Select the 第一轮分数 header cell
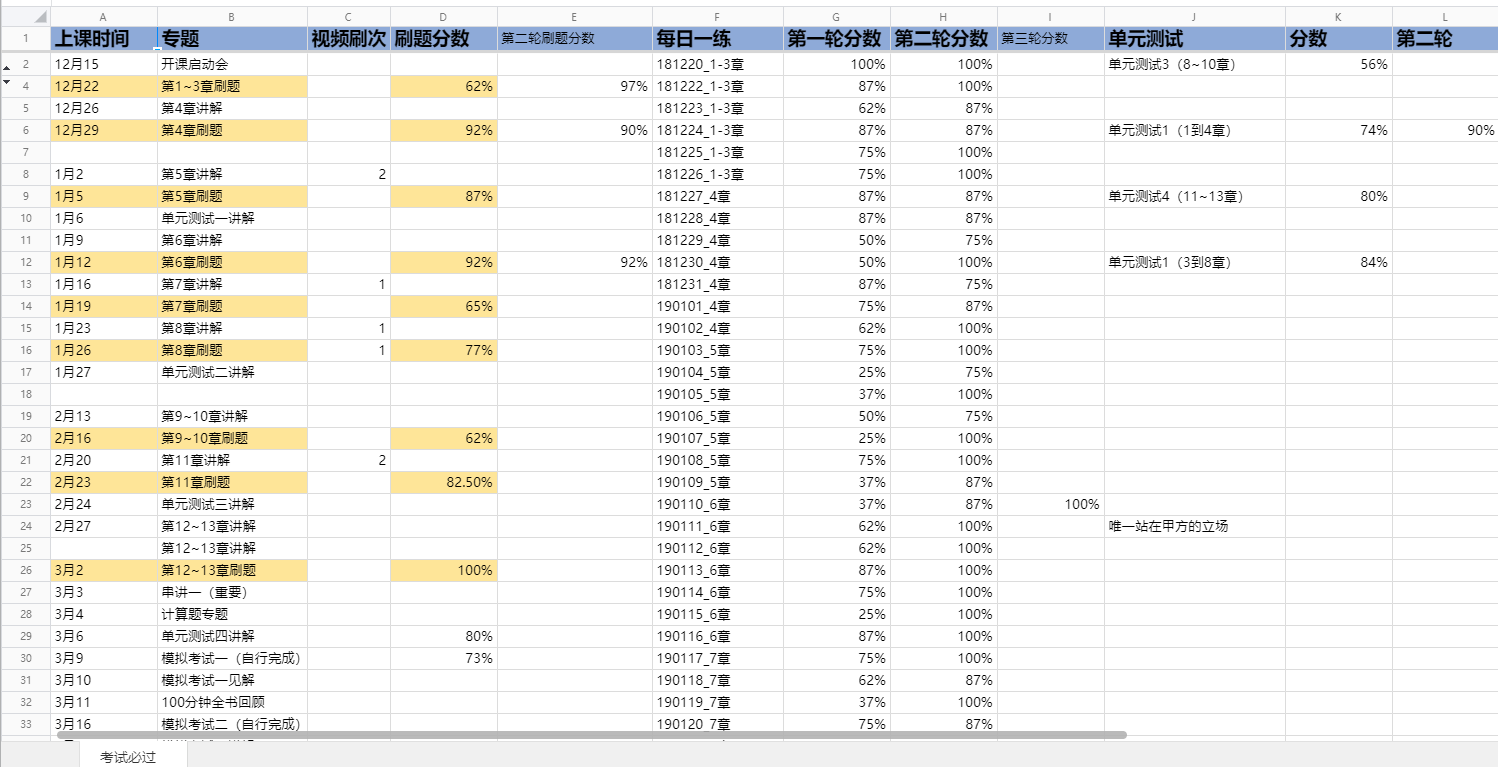This screenshot has height=767, width=1498. click(836, 39)
